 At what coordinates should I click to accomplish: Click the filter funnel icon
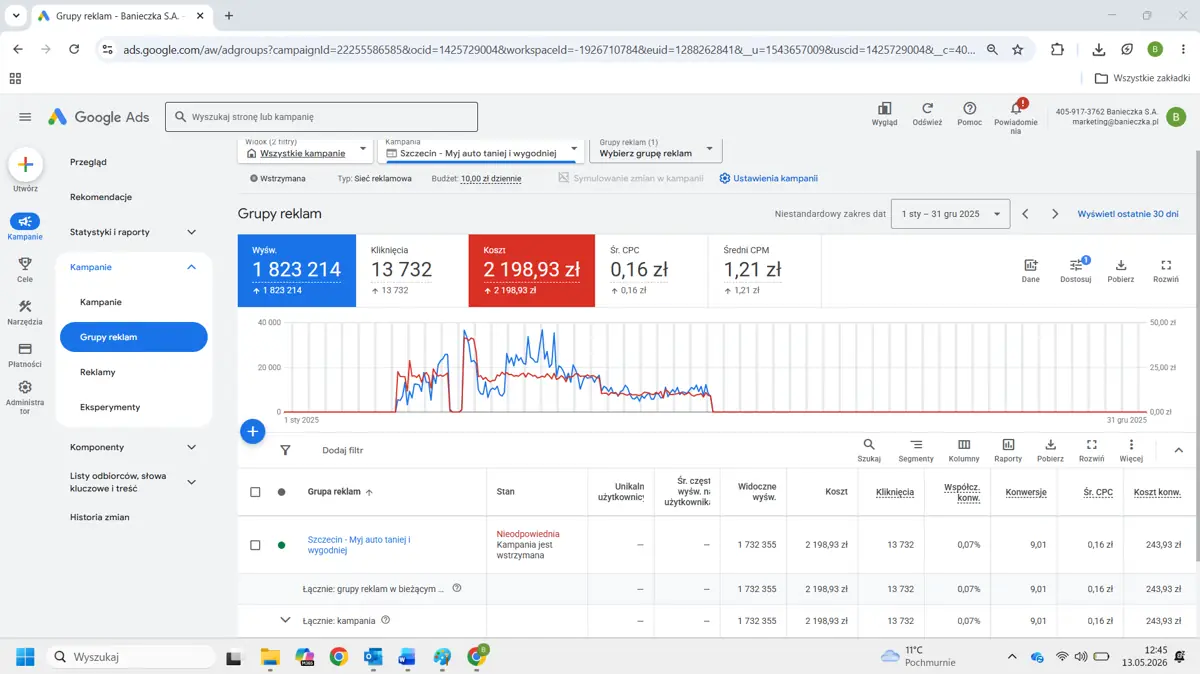tap(285, 451)
